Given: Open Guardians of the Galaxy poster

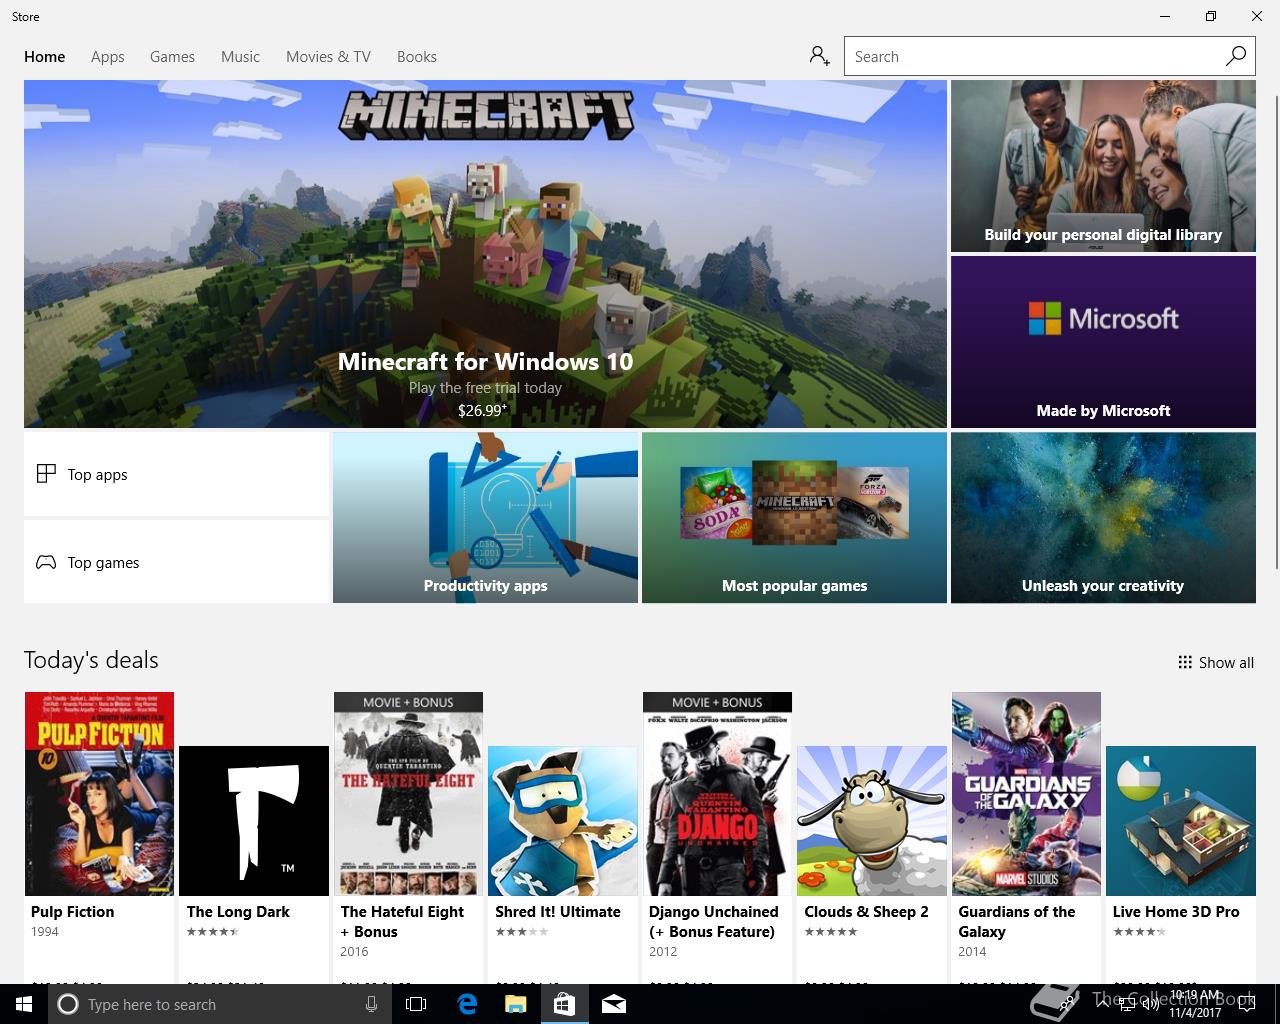Looking at the screenshot, I should (x=1026, y=794).
